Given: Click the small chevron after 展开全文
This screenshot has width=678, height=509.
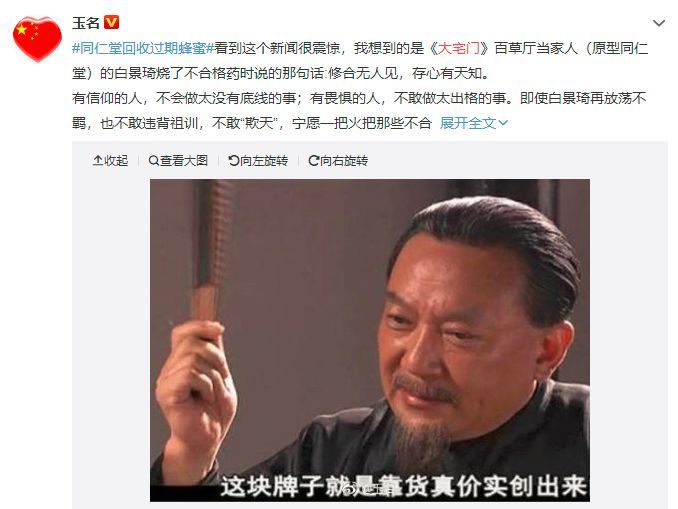Looking at the screenshot, I should [x=503, y=123].
